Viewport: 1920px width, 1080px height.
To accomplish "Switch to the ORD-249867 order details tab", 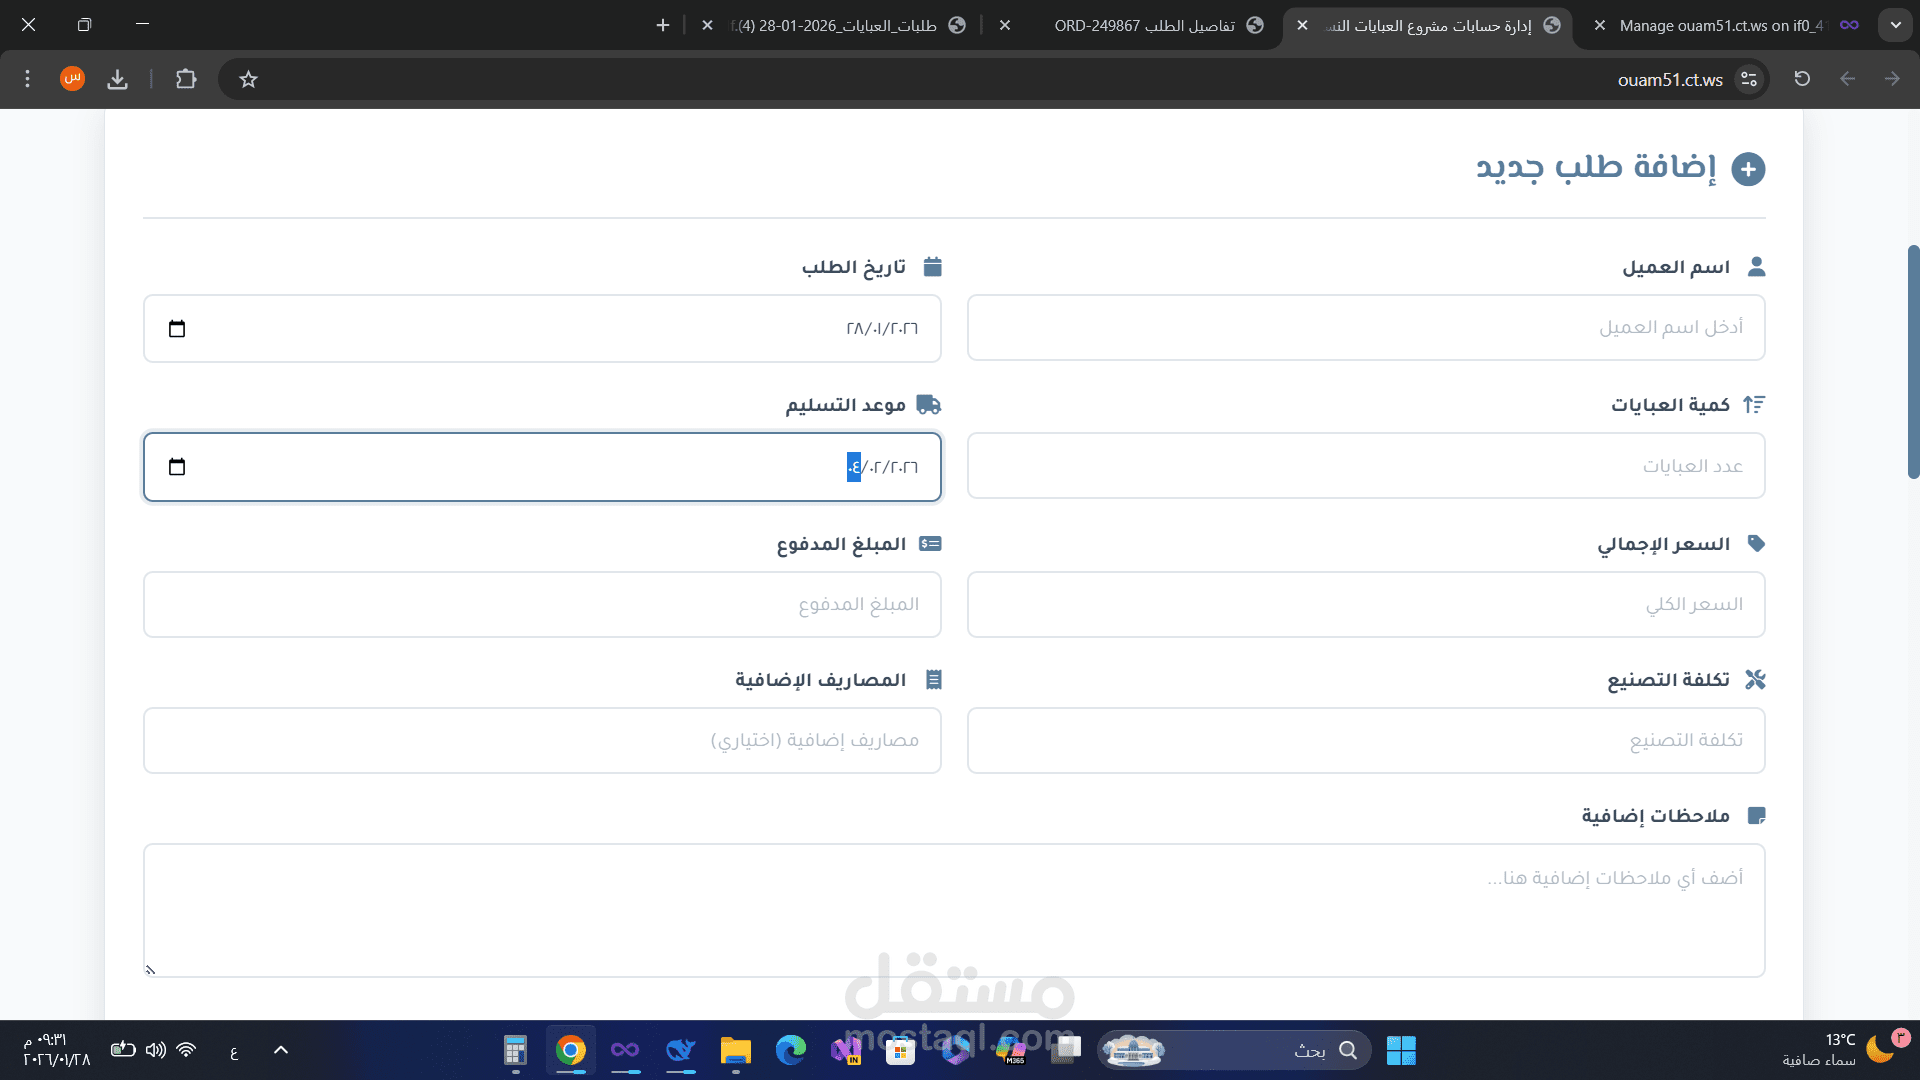I will (1145, 25).
